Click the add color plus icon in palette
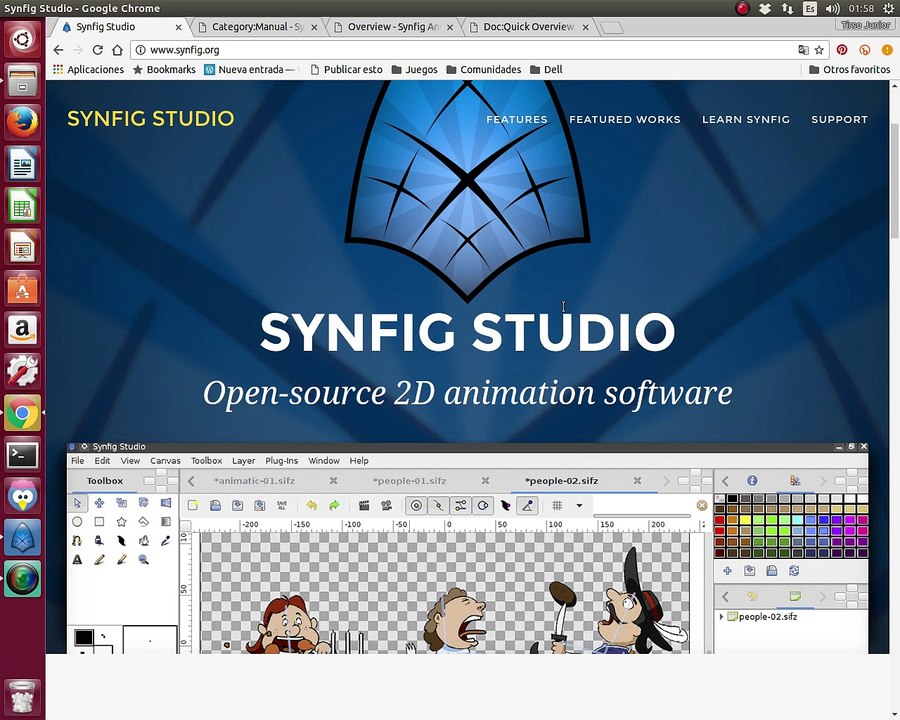The height and width of the screenshot is (720, 900). 727,571
